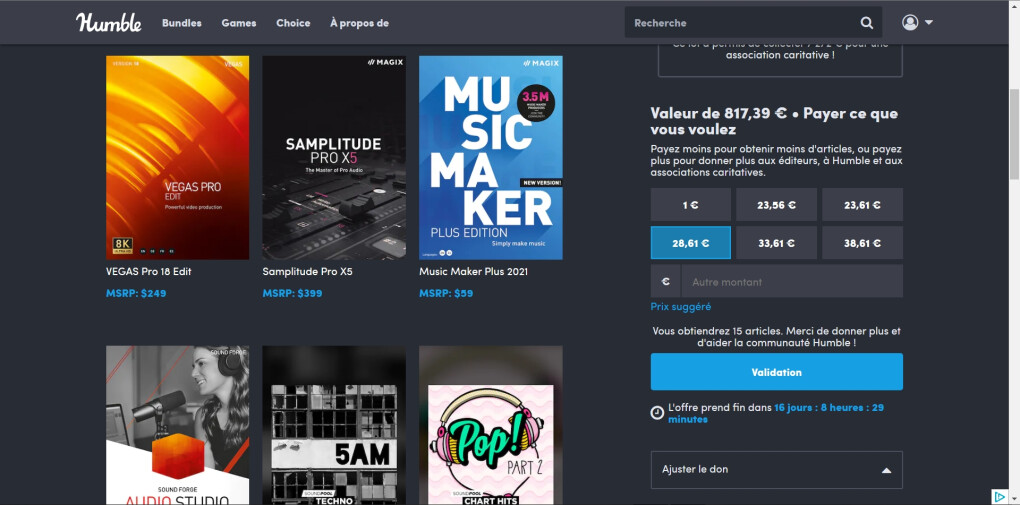The width and height of the screenshot is (1020, 505).
Task: Click the Samplitude Pro X5 title
Action: click(x=307, y=271)
